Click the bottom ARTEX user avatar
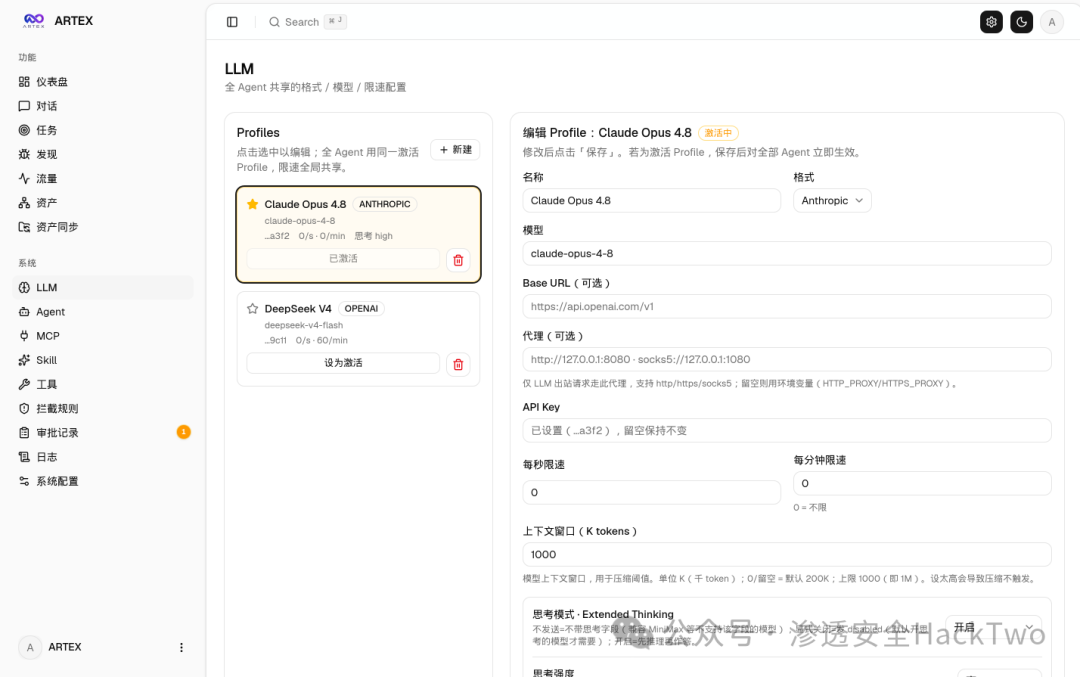1080x677 pixels. 30,647
